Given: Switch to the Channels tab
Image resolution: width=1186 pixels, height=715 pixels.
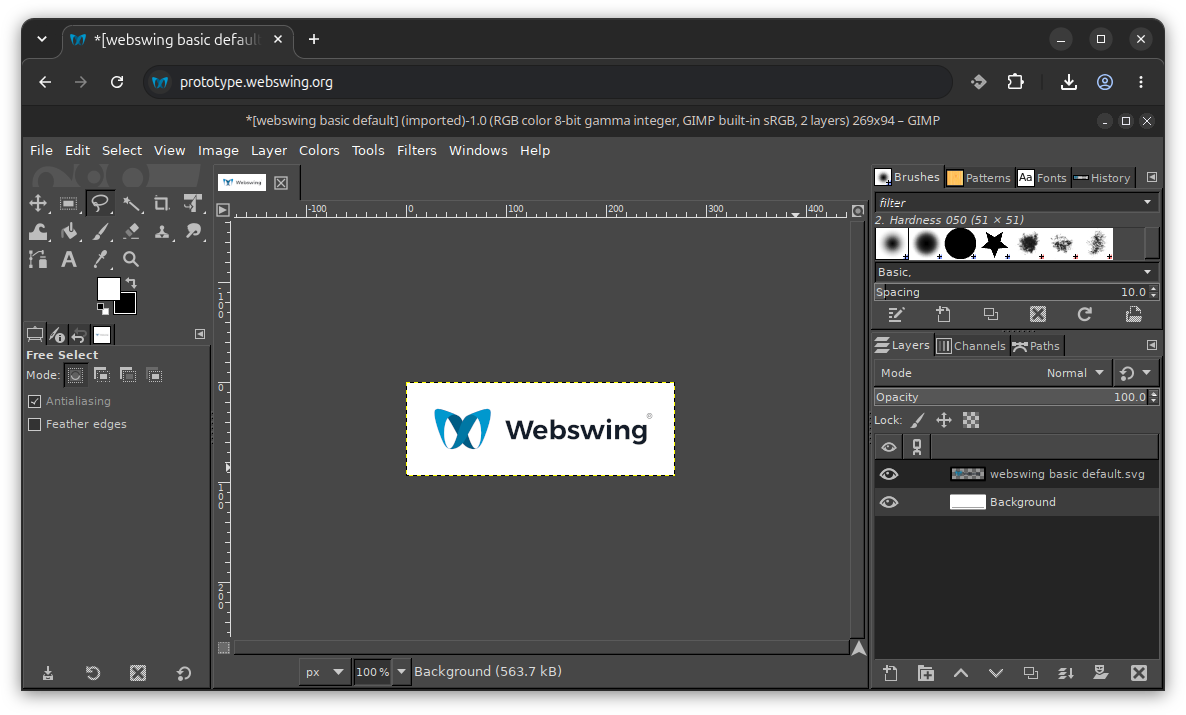Looking at the screenshot, I should [x=971, y=346].
